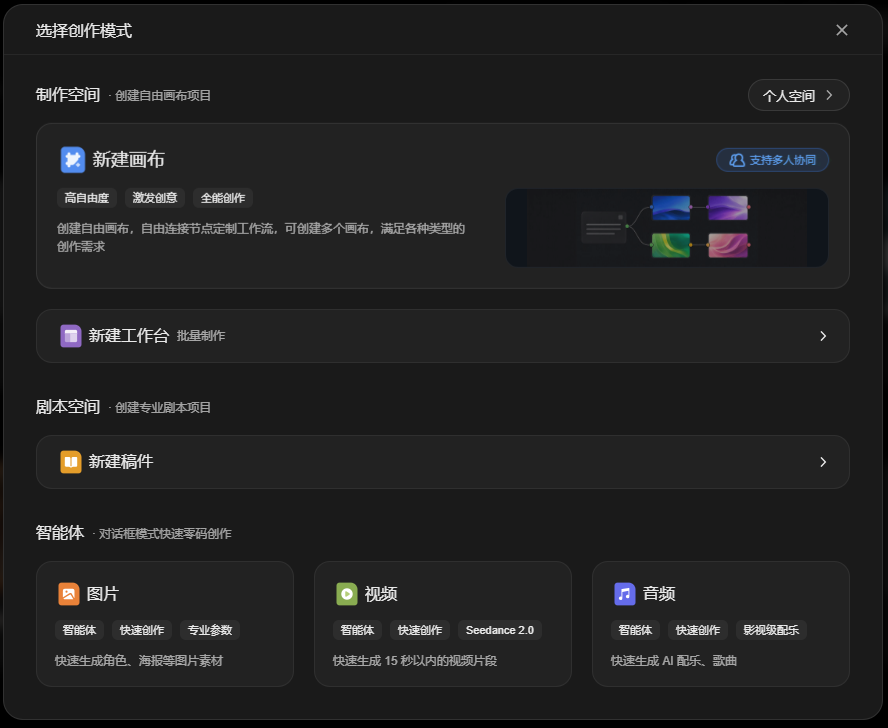Click the 高自由度 tag
888x728 pixels.
[x=87, y=198]
